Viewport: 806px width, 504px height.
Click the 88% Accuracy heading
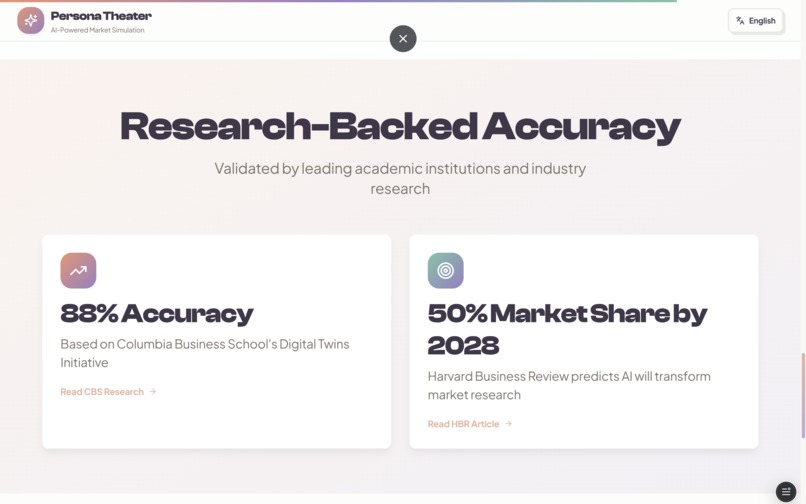[x=157, y=314]
